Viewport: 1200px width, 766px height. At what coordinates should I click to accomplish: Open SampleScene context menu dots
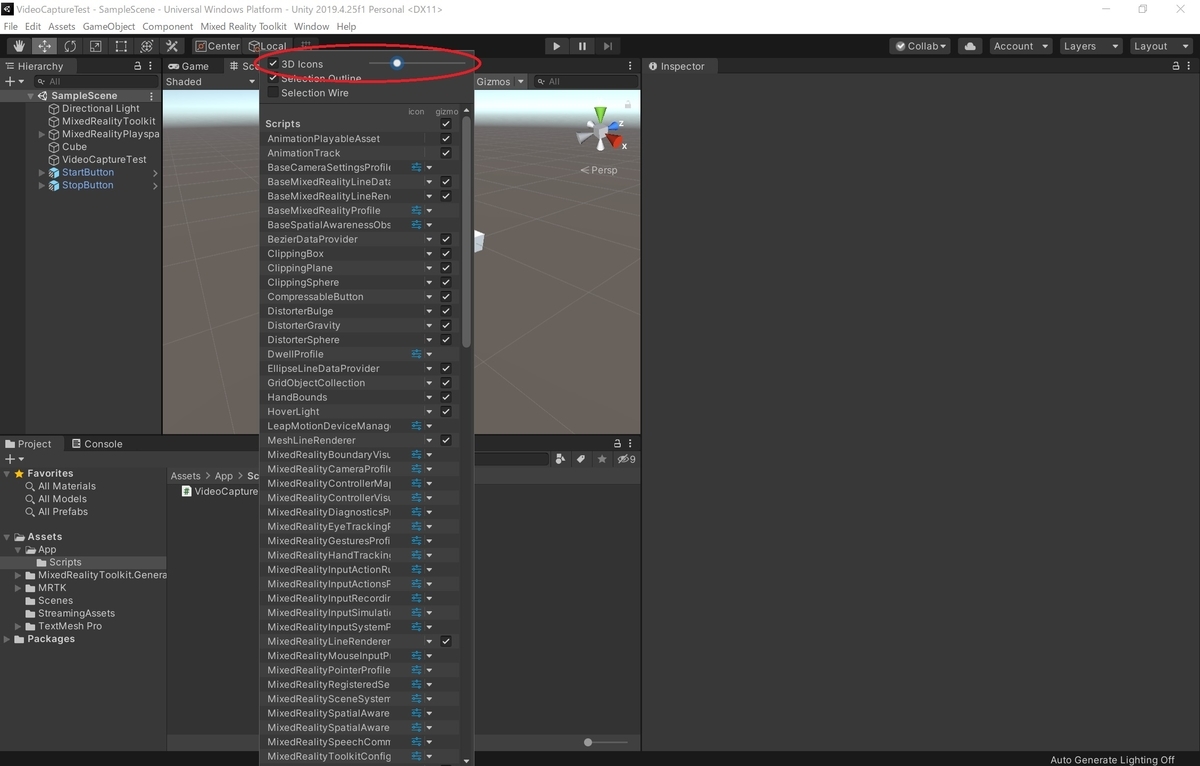152,96
